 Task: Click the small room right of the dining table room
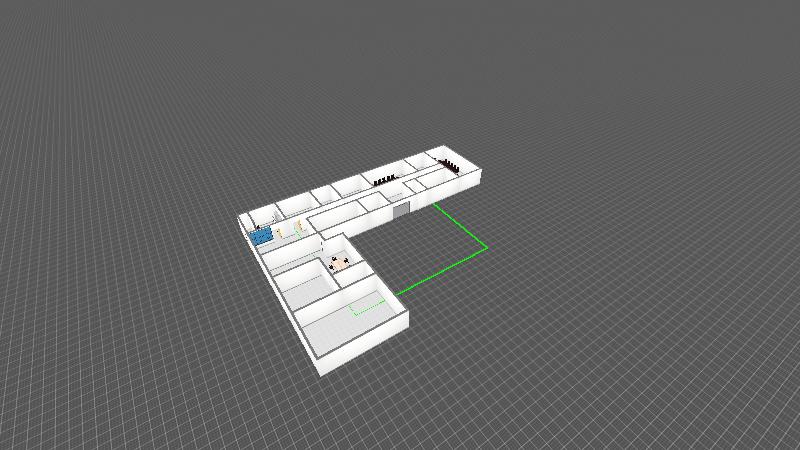pos(357,274)
